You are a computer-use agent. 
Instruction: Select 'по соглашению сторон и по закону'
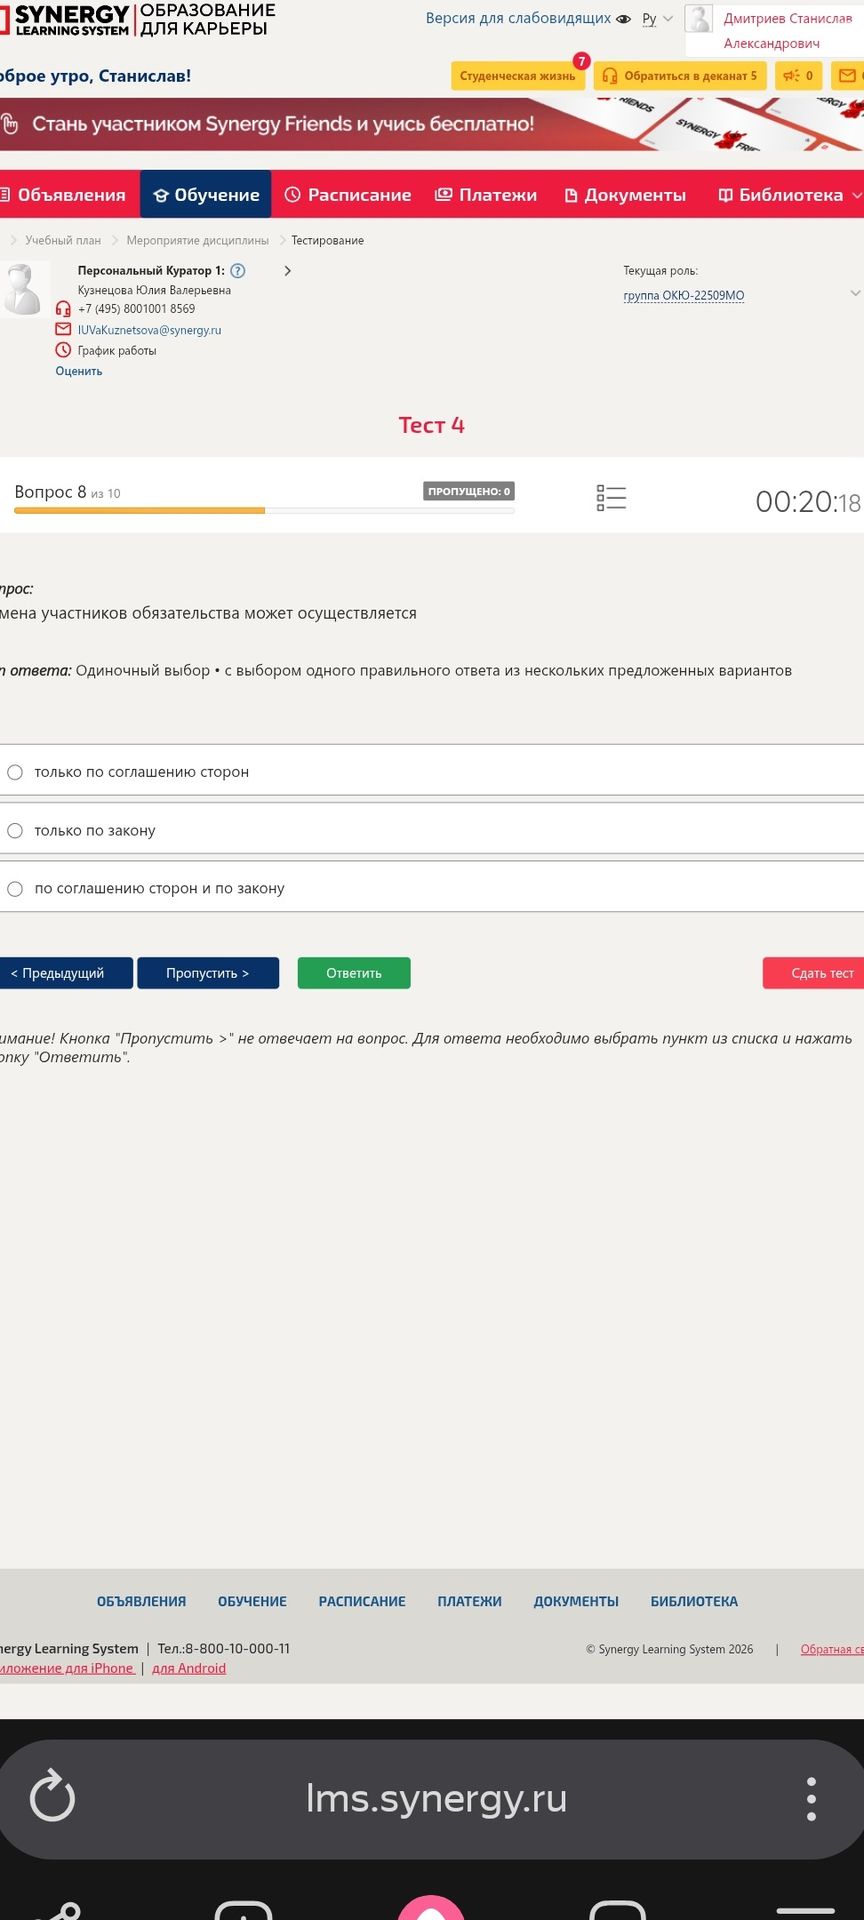click(x=432, y=888)
